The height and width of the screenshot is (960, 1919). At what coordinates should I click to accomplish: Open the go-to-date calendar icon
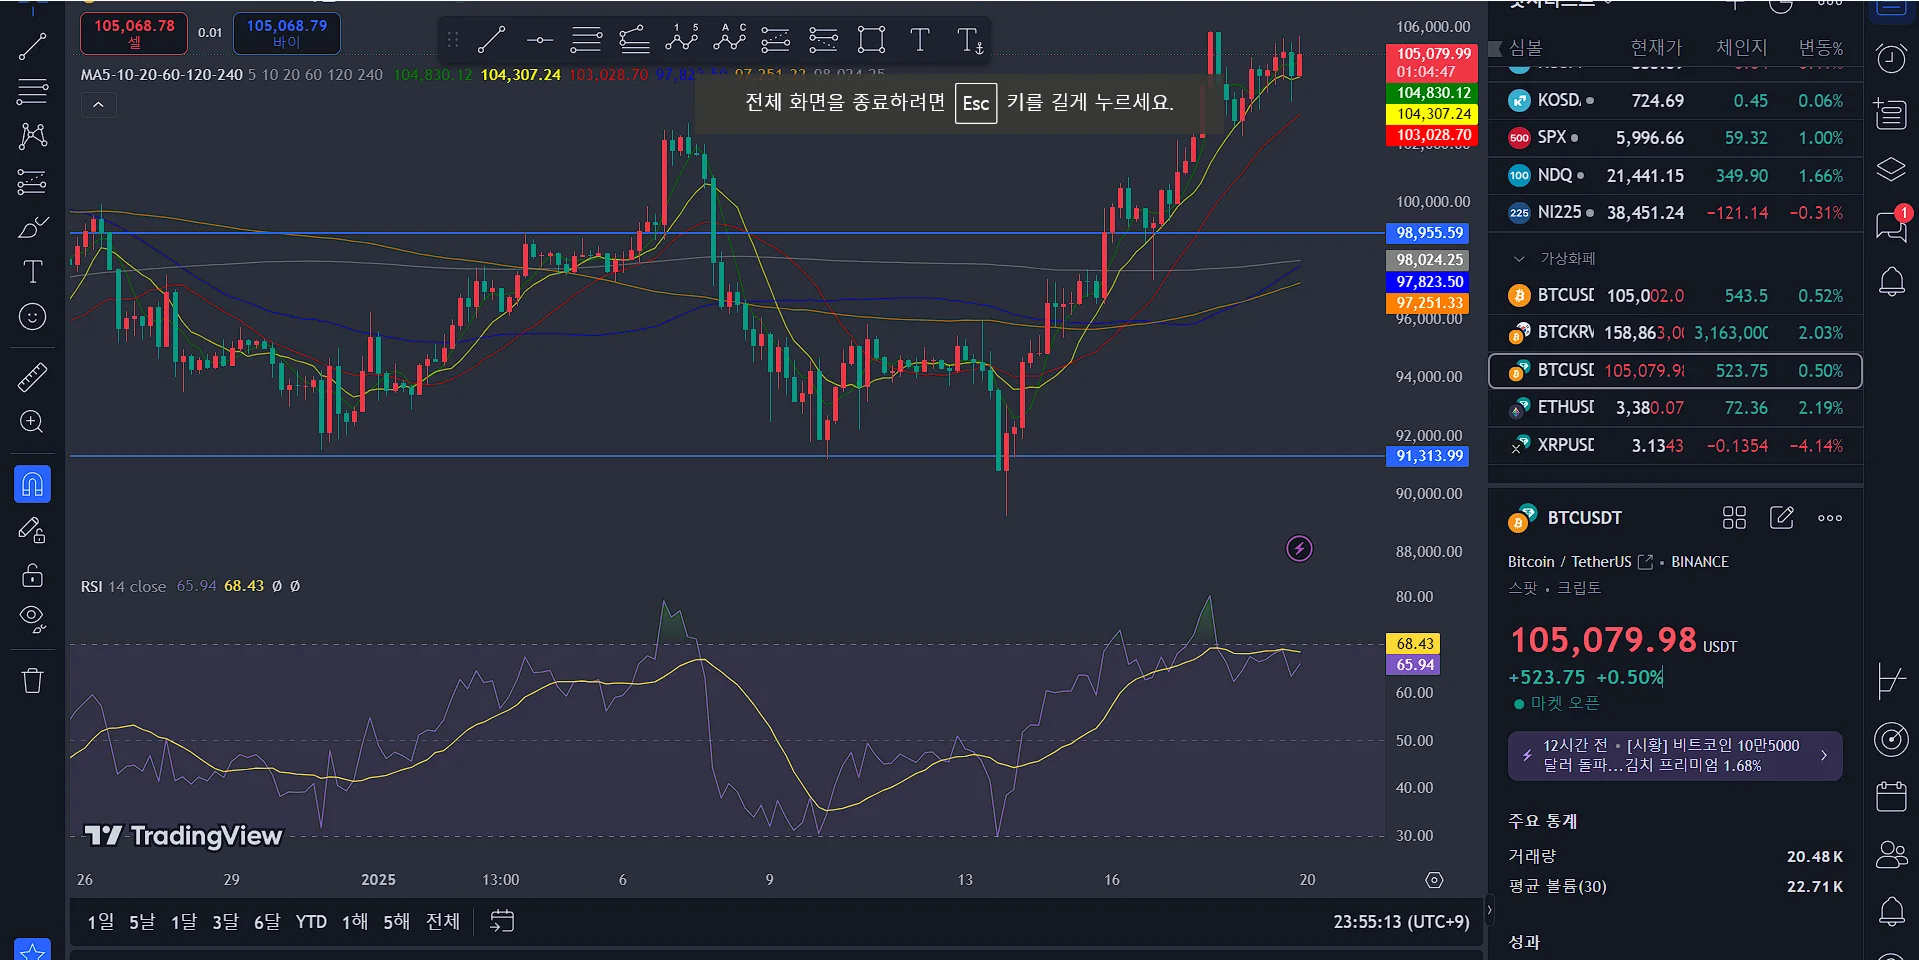click(502, 921)
